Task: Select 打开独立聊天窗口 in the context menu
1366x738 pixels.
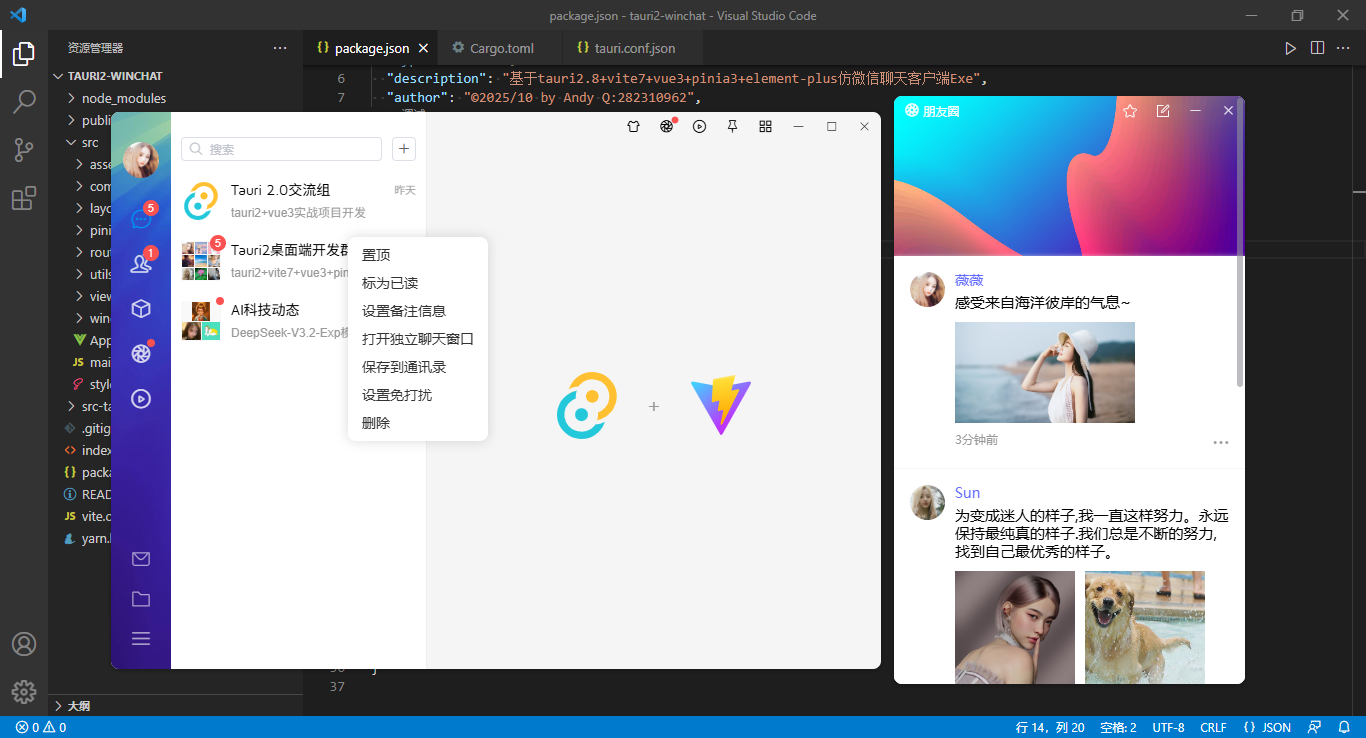Action: [x=417, y=339]
